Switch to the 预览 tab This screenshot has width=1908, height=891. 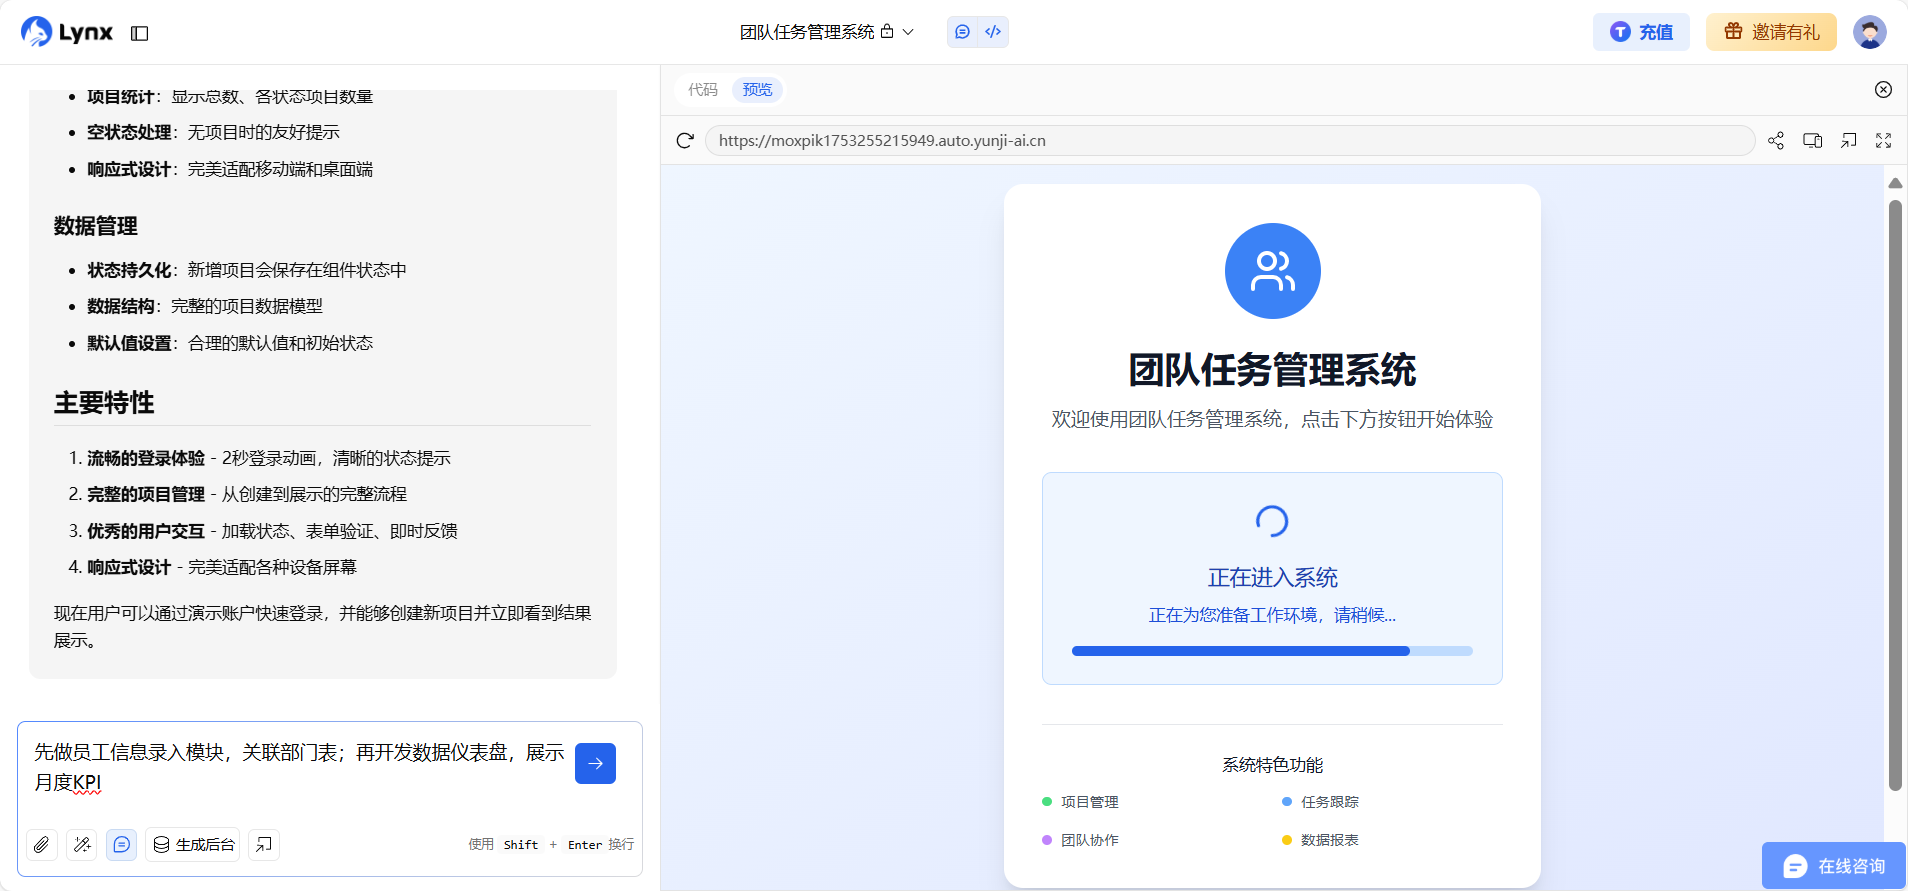tap(757, 89)
